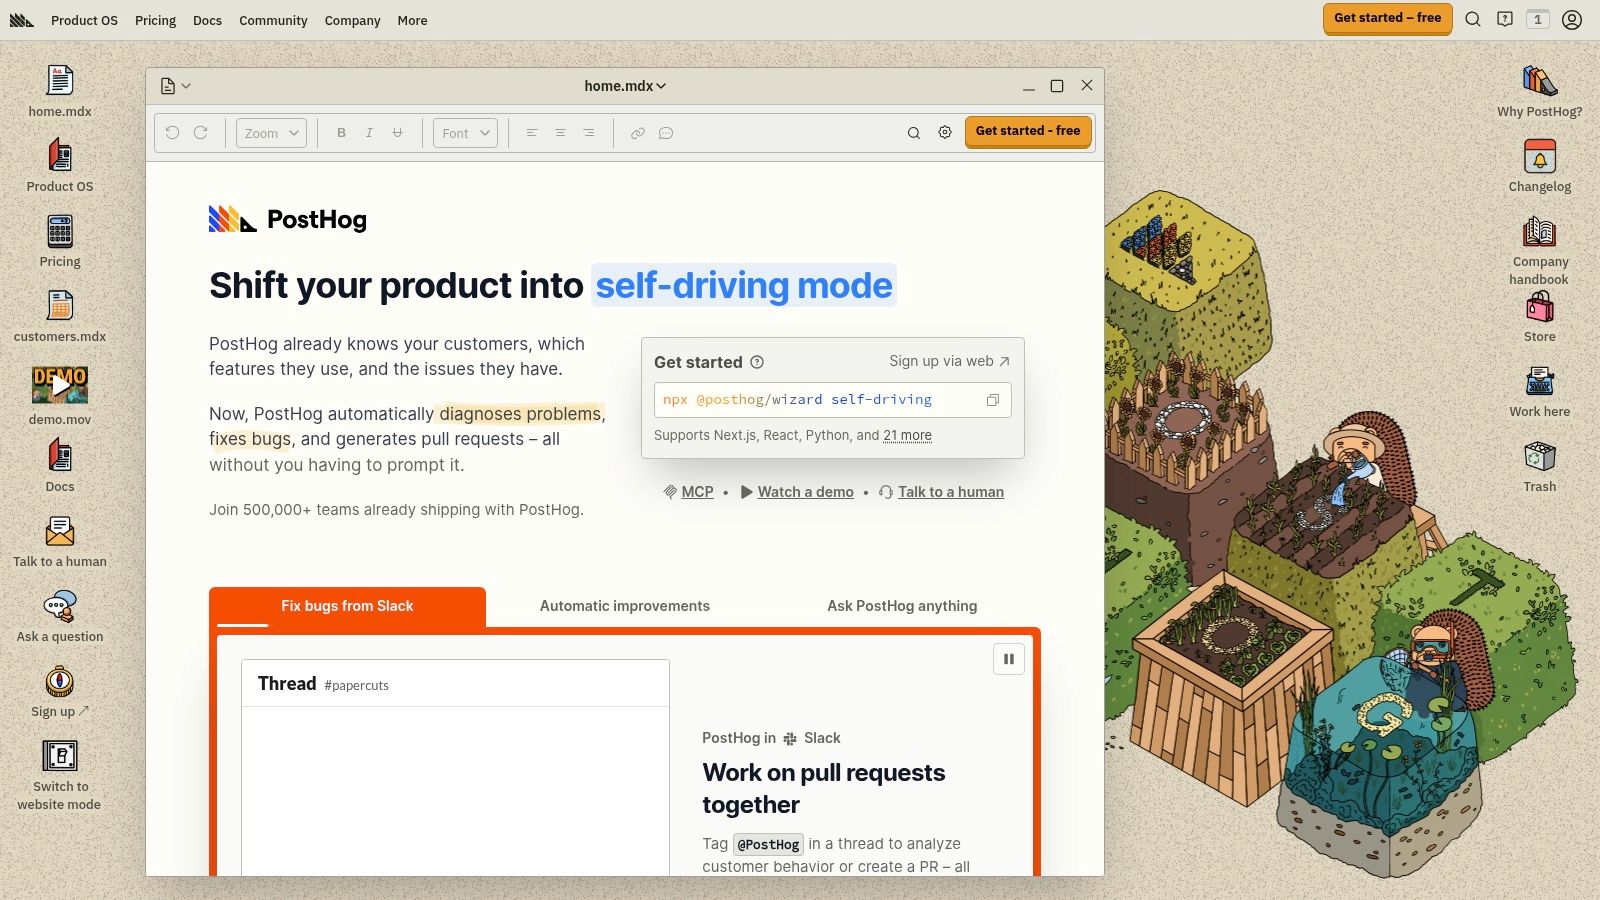This screenshot has width=1600, height=900.
Task: Toggle strikethrough formatting in editor toolbar
Action: (x=397, y=133)
